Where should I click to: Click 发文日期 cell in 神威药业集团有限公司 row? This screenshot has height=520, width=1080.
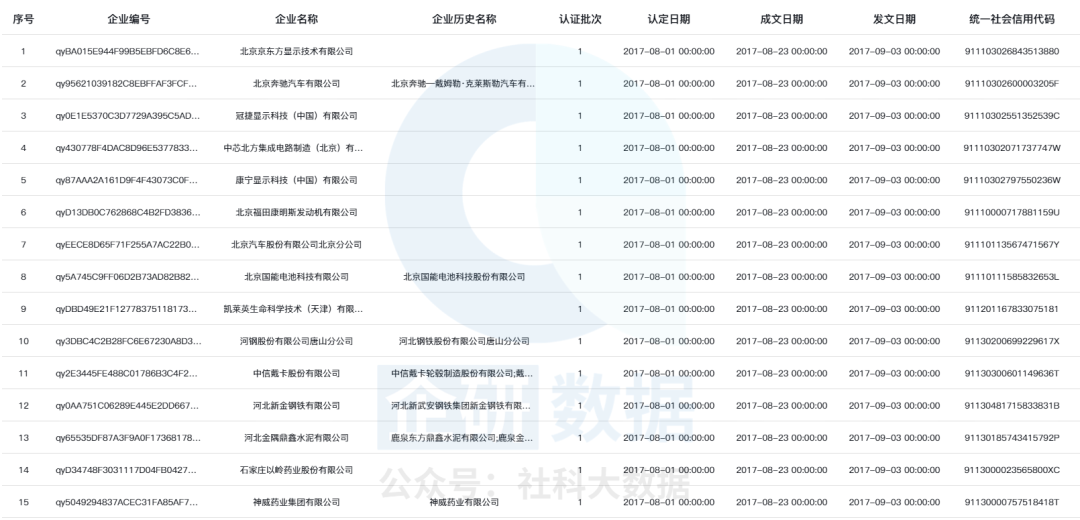894,502
